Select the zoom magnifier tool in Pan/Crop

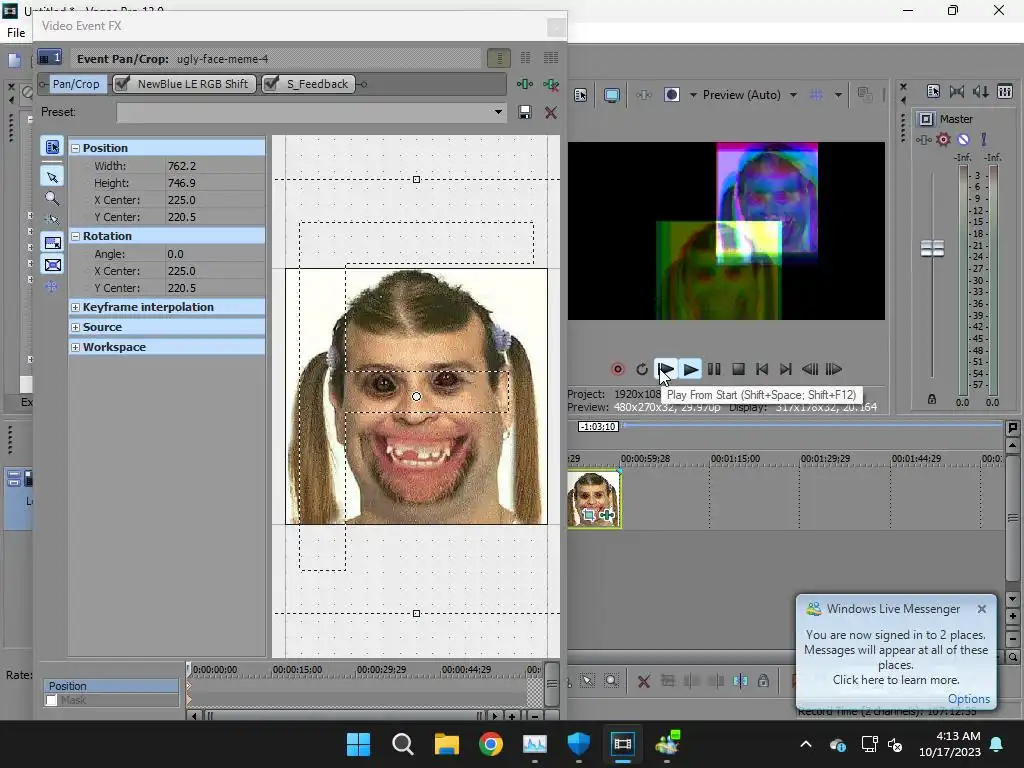[52, 198]
